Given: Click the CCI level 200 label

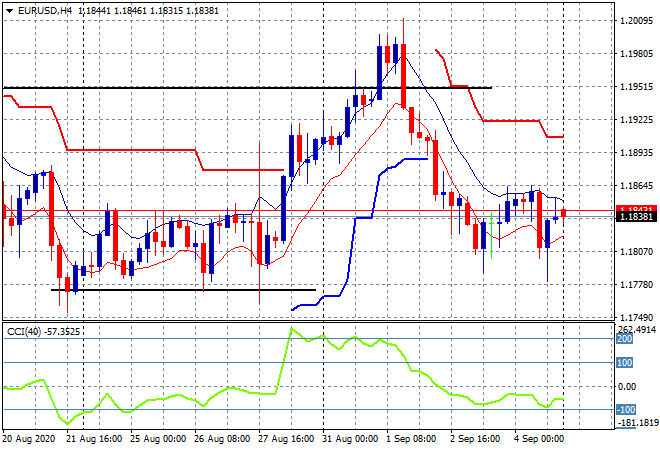Looking at the screenshot, I should pyautogui.click(x=625, y=339).
